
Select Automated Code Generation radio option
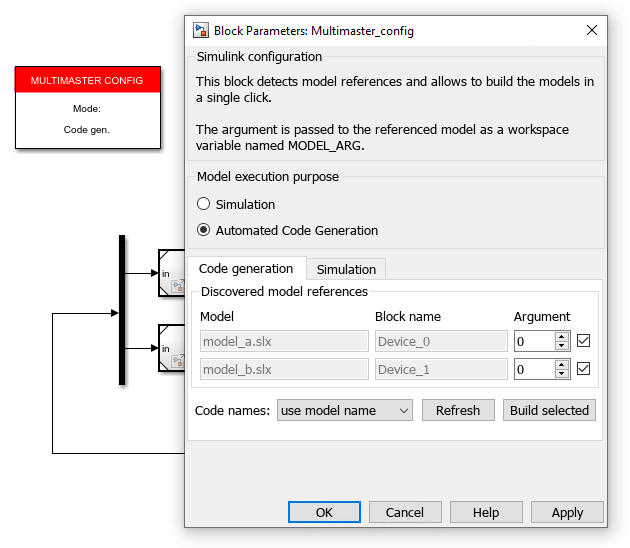[203, 230]
